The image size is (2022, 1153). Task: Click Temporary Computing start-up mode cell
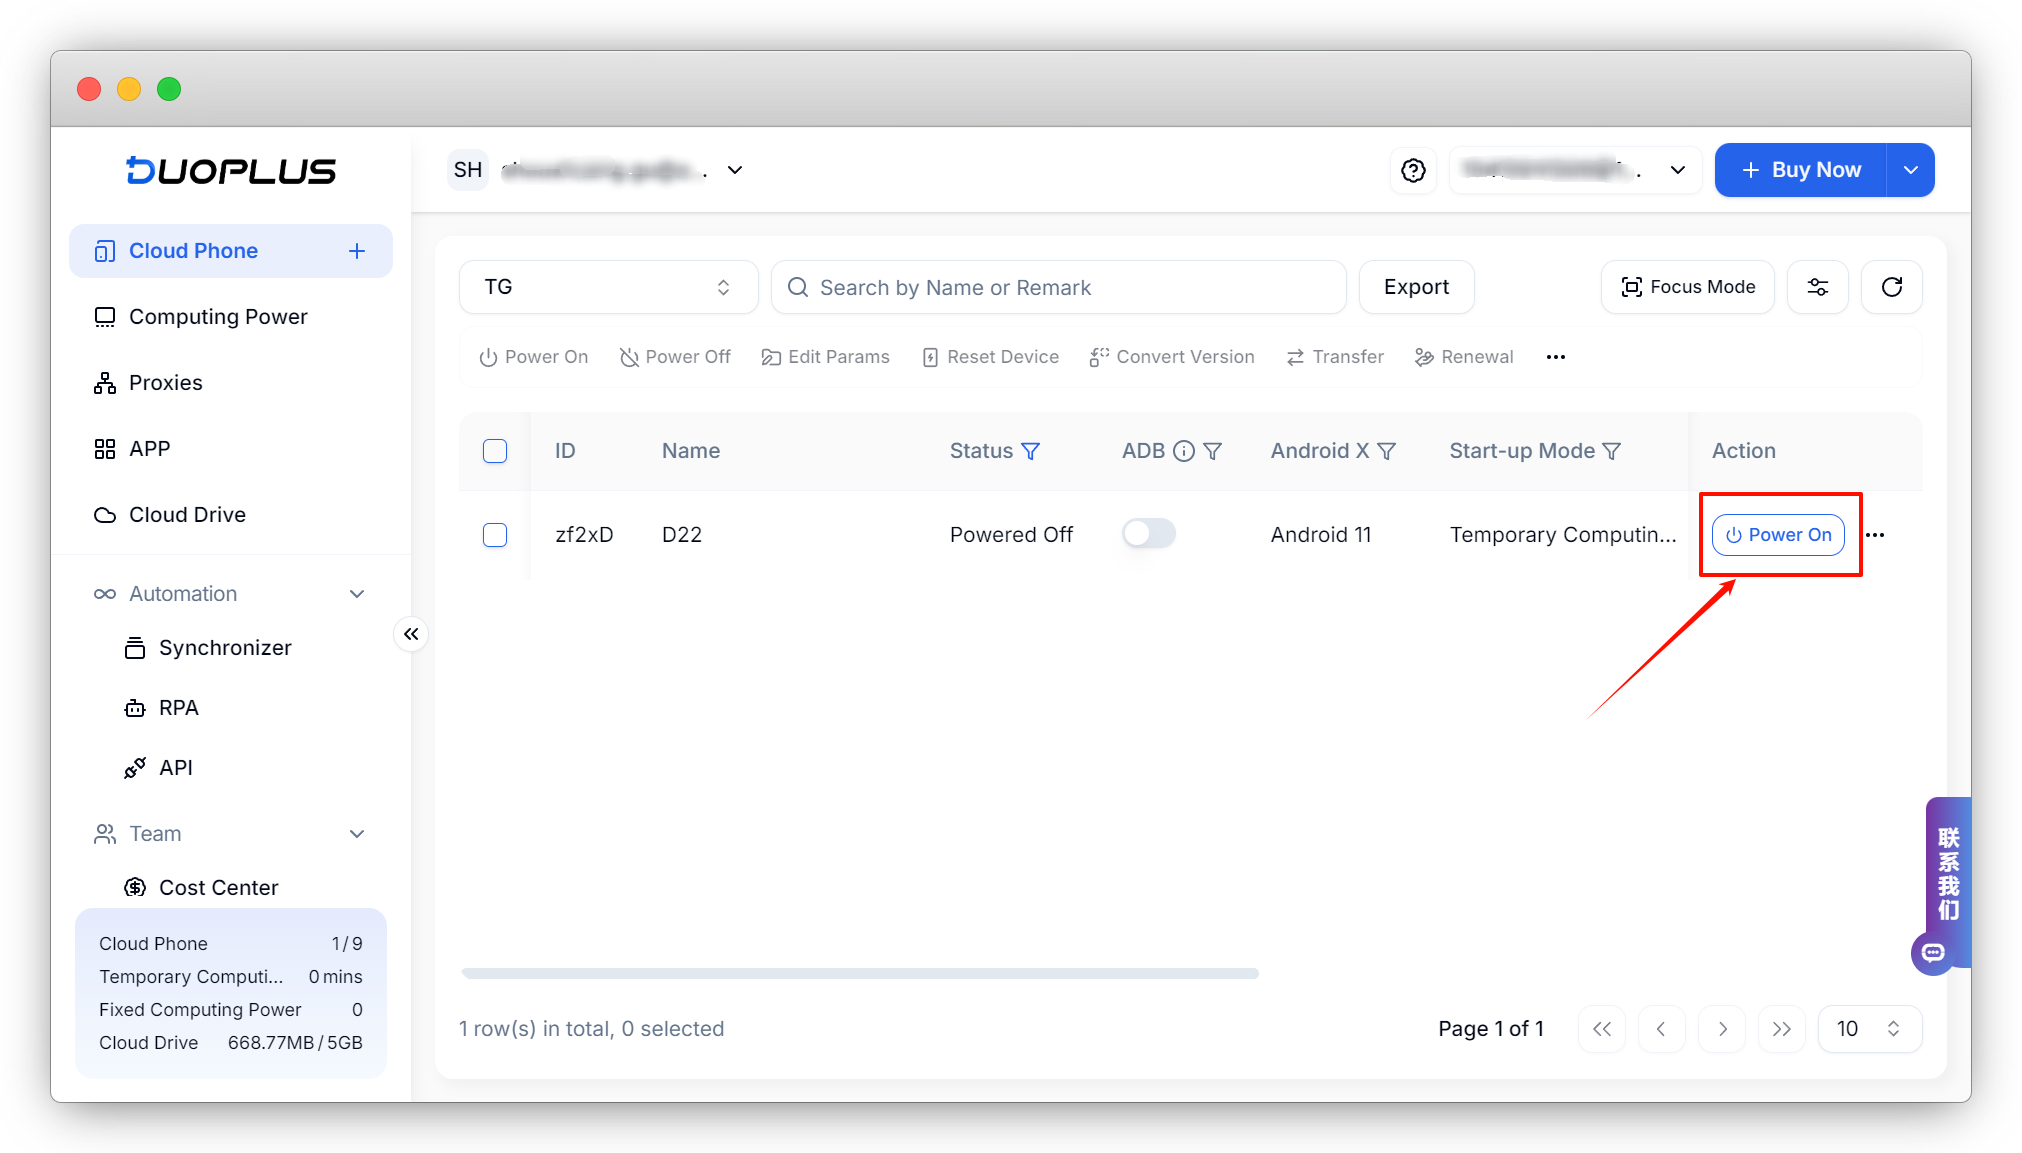1563,535
